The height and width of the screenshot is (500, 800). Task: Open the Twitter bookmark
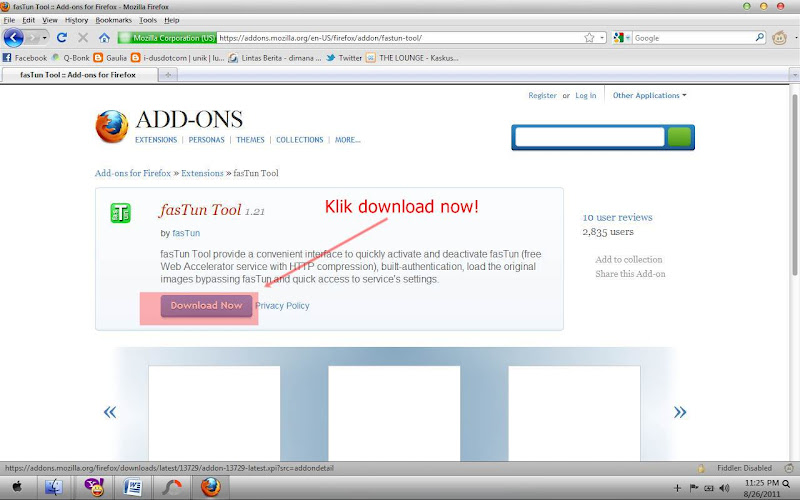pos(344,58)
